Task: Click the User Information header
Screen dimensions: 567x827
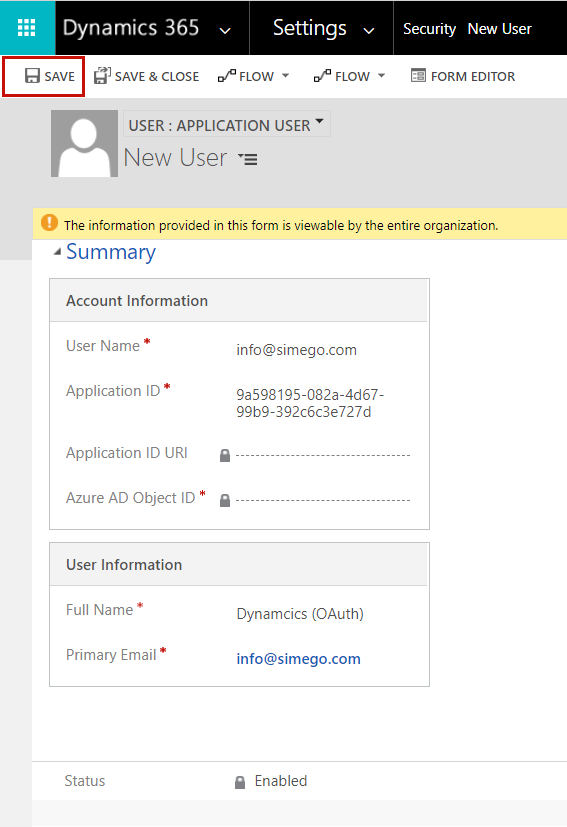Action: (x=239, y=564)
